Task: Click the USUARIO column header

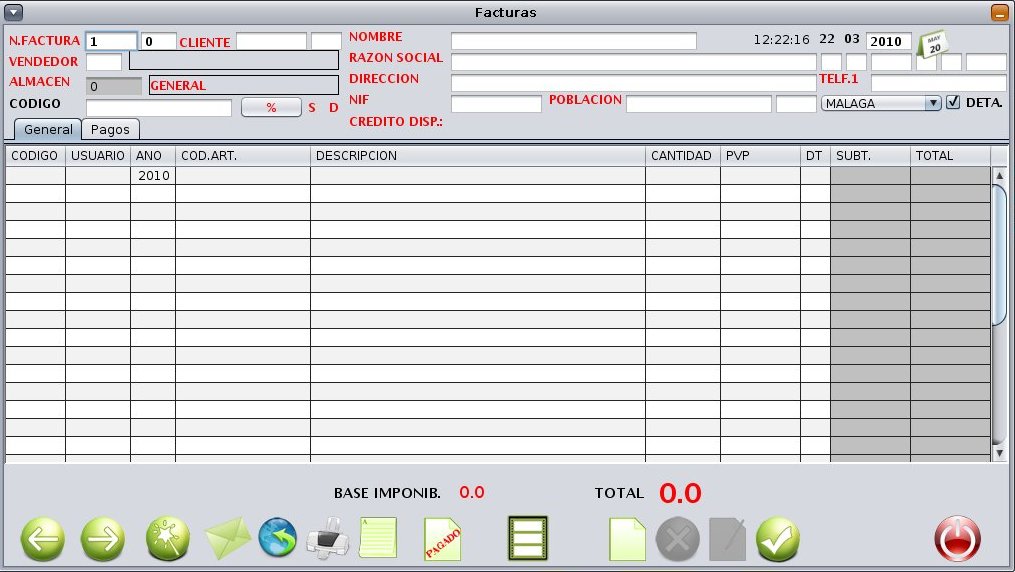Action: tap(98, 156)
